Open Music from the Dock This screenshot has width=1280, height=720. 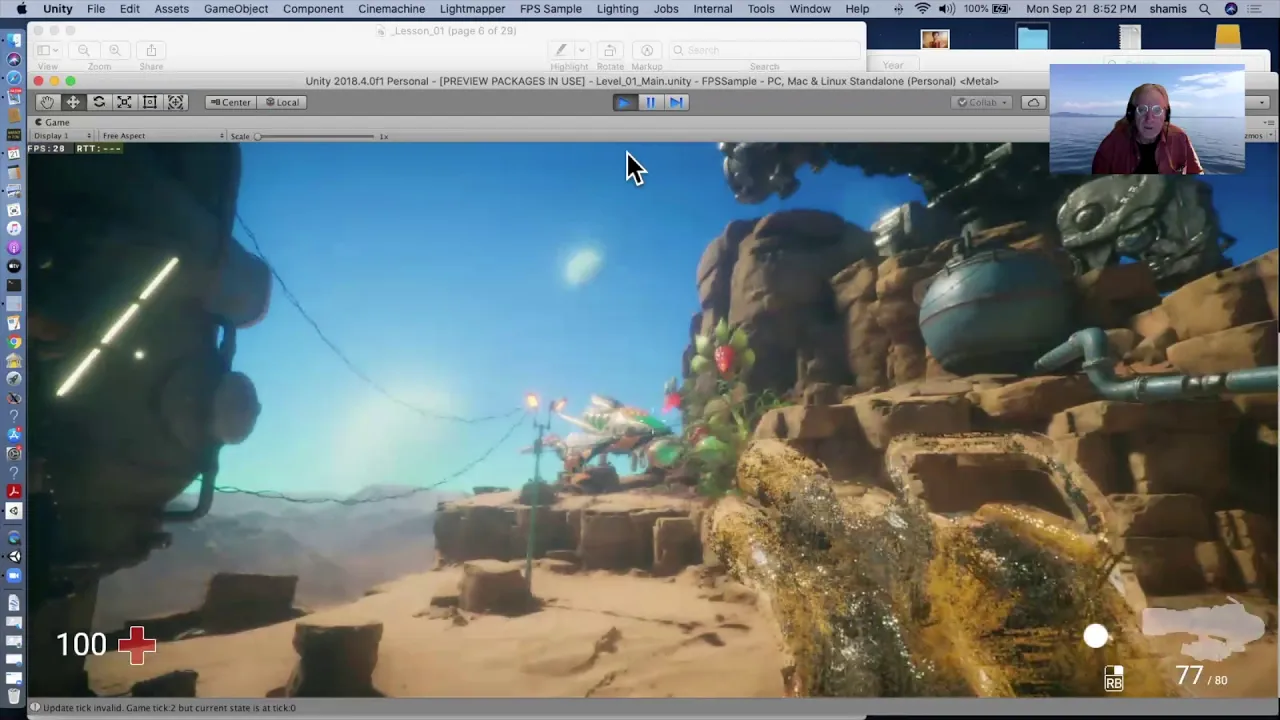pyautogui.click(x=14, y=228)
